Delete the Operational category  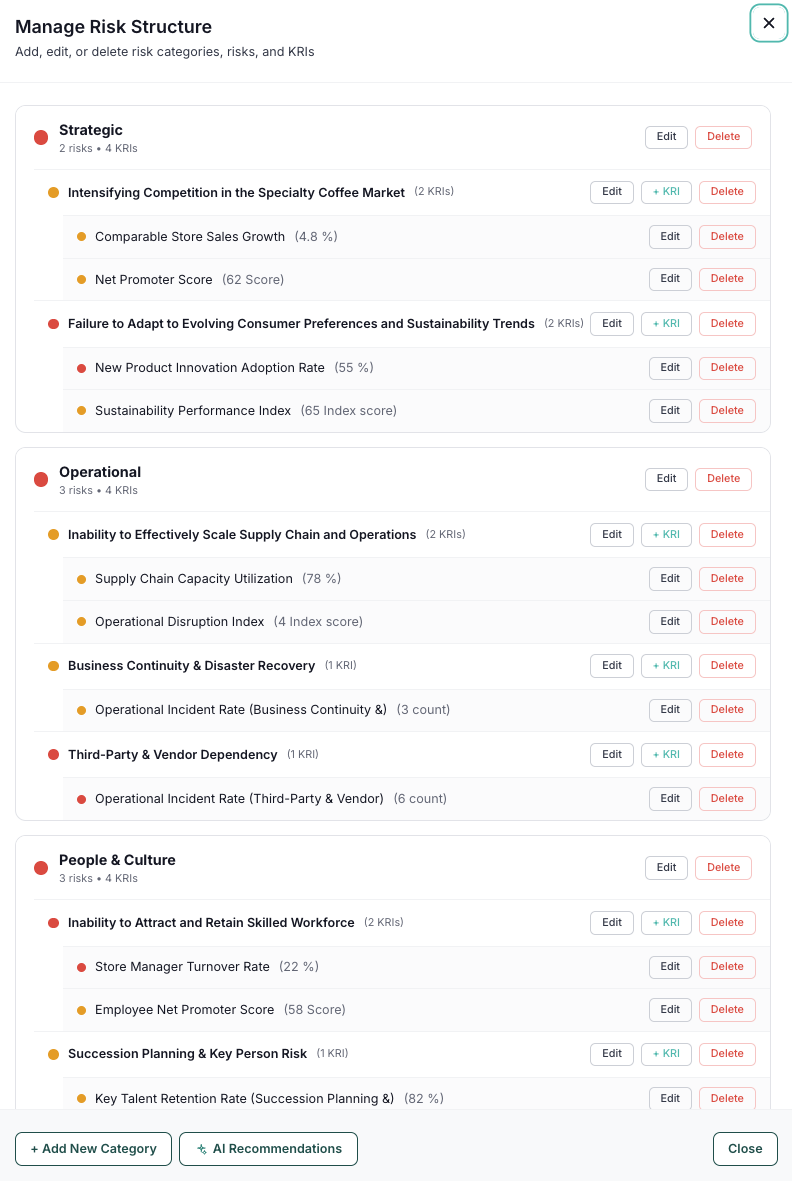(723, 479)
